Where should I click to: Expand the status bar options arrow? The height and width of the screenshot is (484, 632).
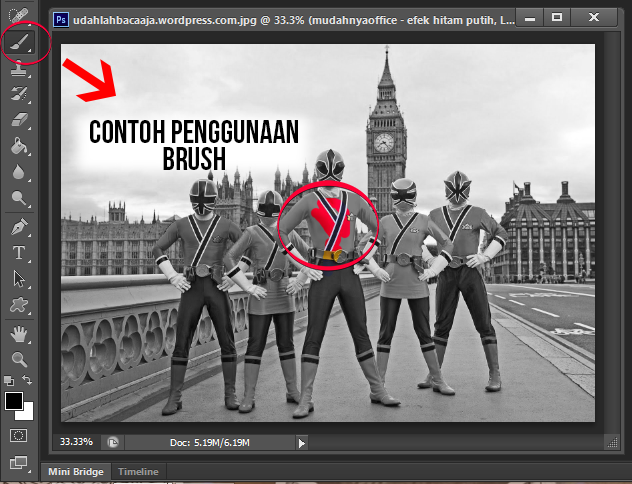pyautogui.click(x=301, y=443)
